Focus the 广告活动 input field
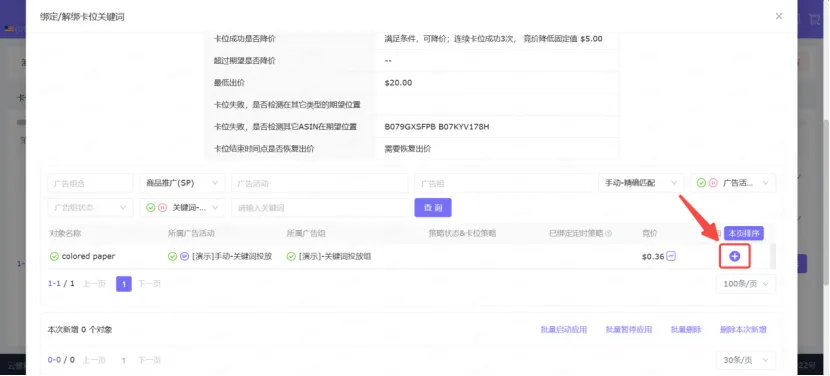Viewport: 830px width, 376px height. (320, 183)
